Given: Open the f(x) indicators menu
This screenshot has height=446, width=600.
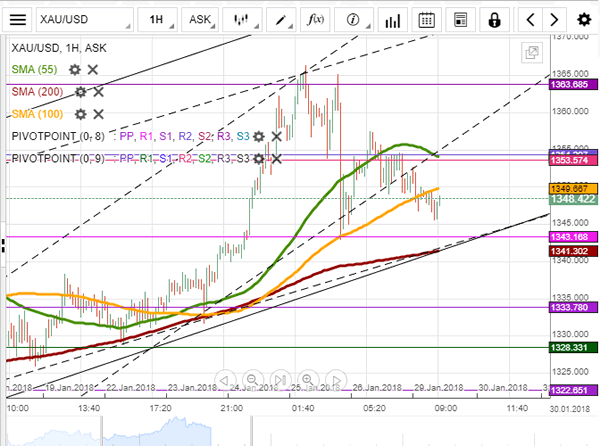Looking at the screenshot, I should pyautogui.click(x=316, y=19).
